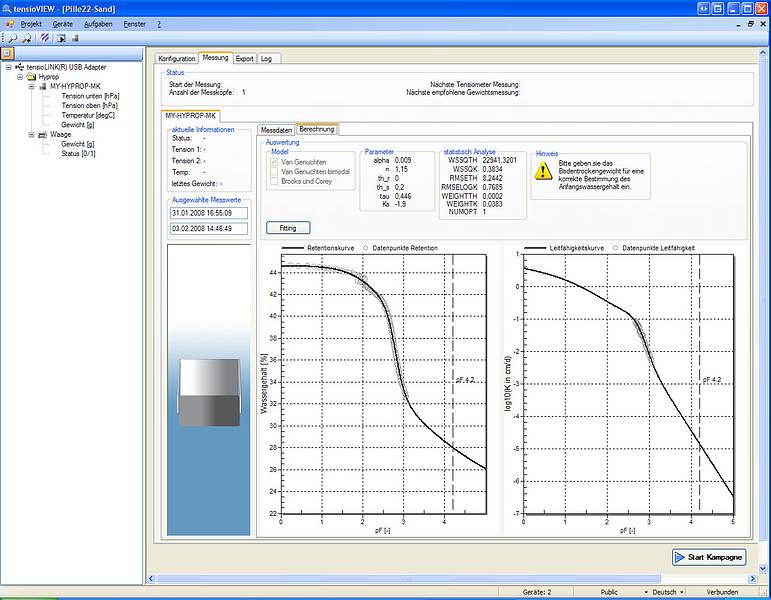Image resolution: width=771 pixels, height=600 pixels.
Task: Select Tension oben [hPa] in the tree
Action: pyautogui.click(x=89, y=105)
